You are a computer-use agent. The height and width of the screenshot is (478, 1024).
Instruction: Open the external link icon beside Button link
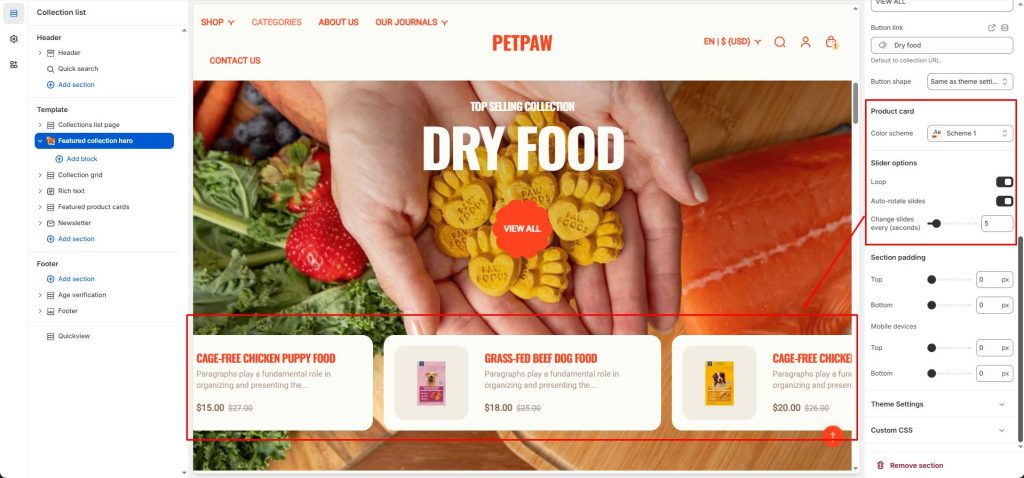[x=991, y=28]
